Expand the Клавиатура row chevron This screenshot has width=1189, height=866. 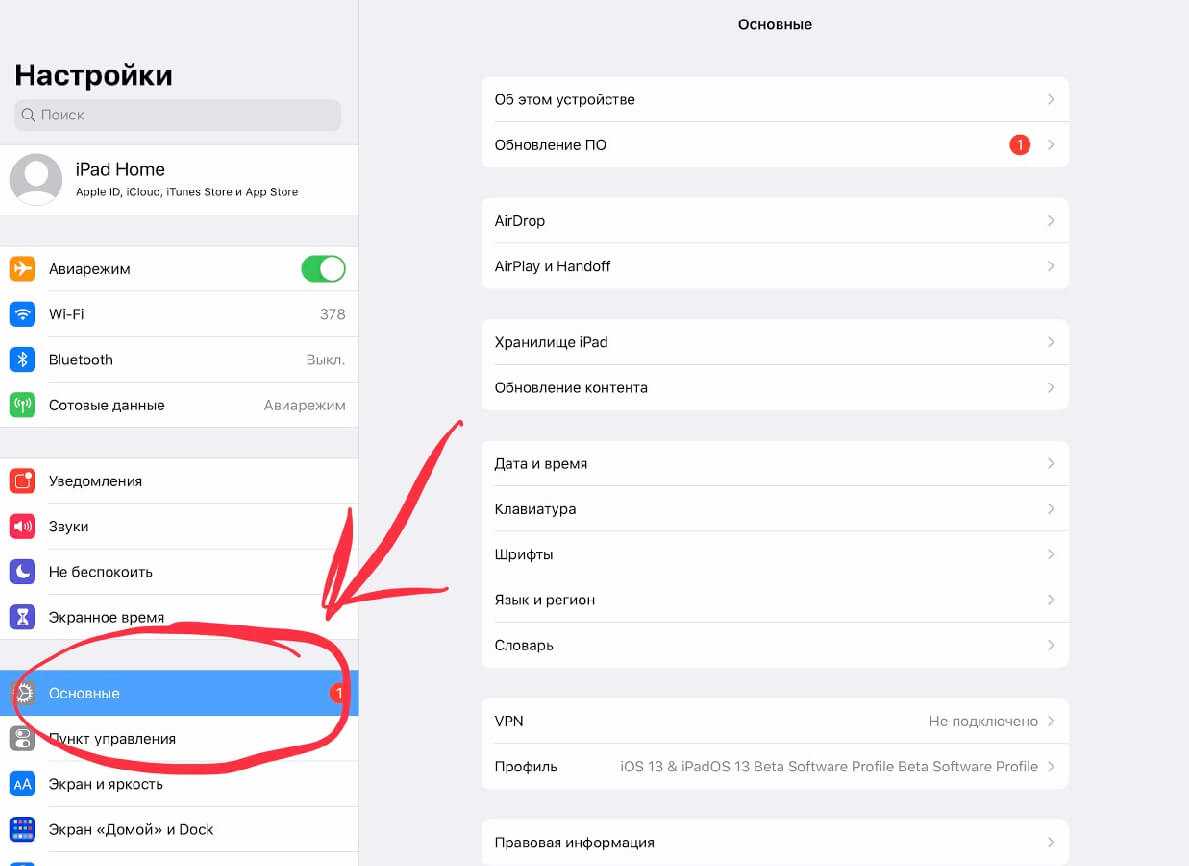tap(1051, 509)
